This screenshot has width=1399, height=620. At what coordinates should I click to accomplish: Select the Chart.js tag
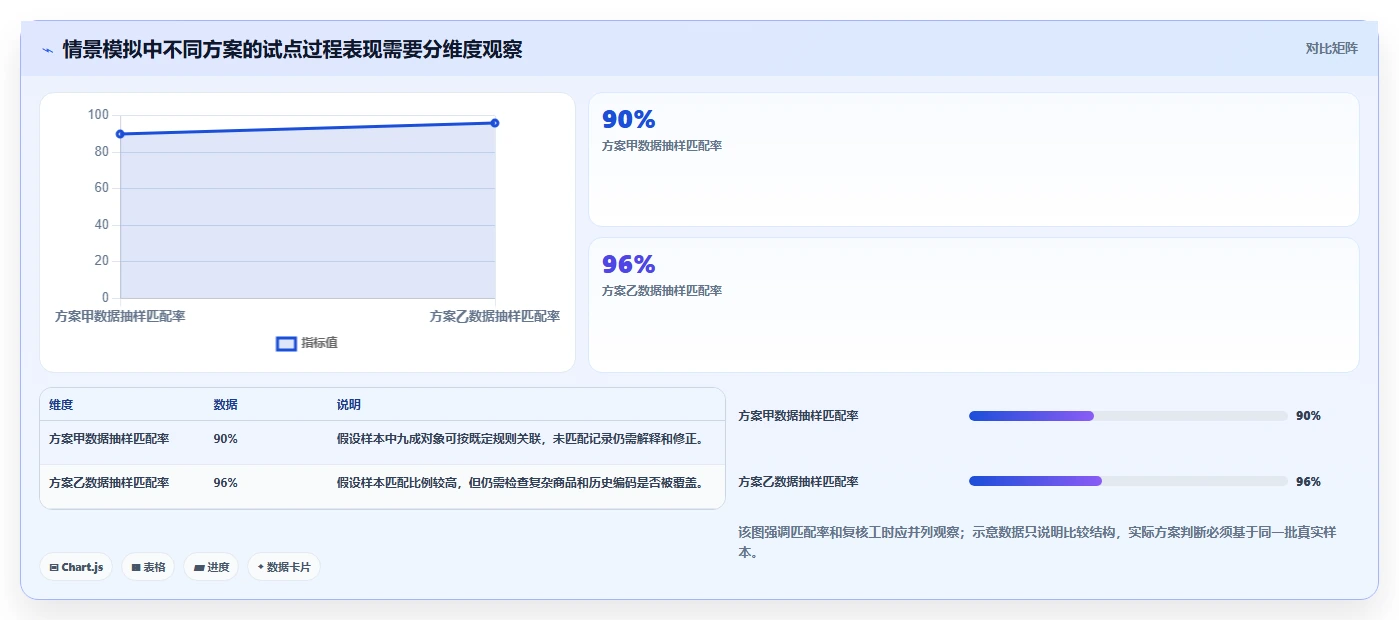(76, 567)
